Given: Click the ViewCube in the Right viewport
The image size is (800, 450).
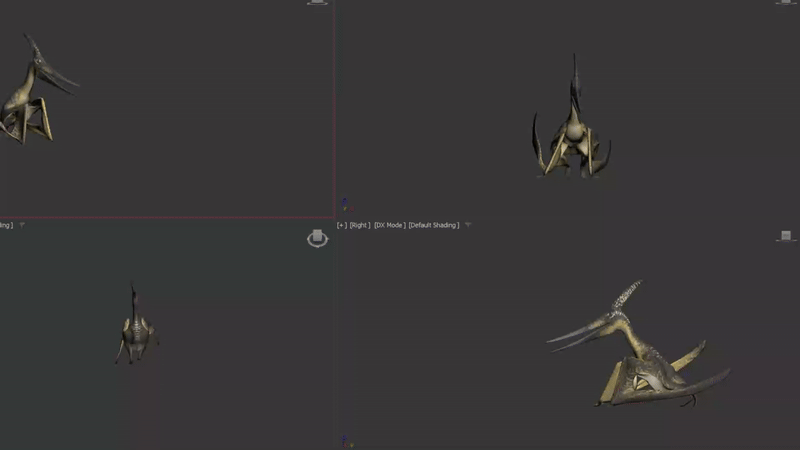Looking at the screenshot, I should tap(786, 236).
